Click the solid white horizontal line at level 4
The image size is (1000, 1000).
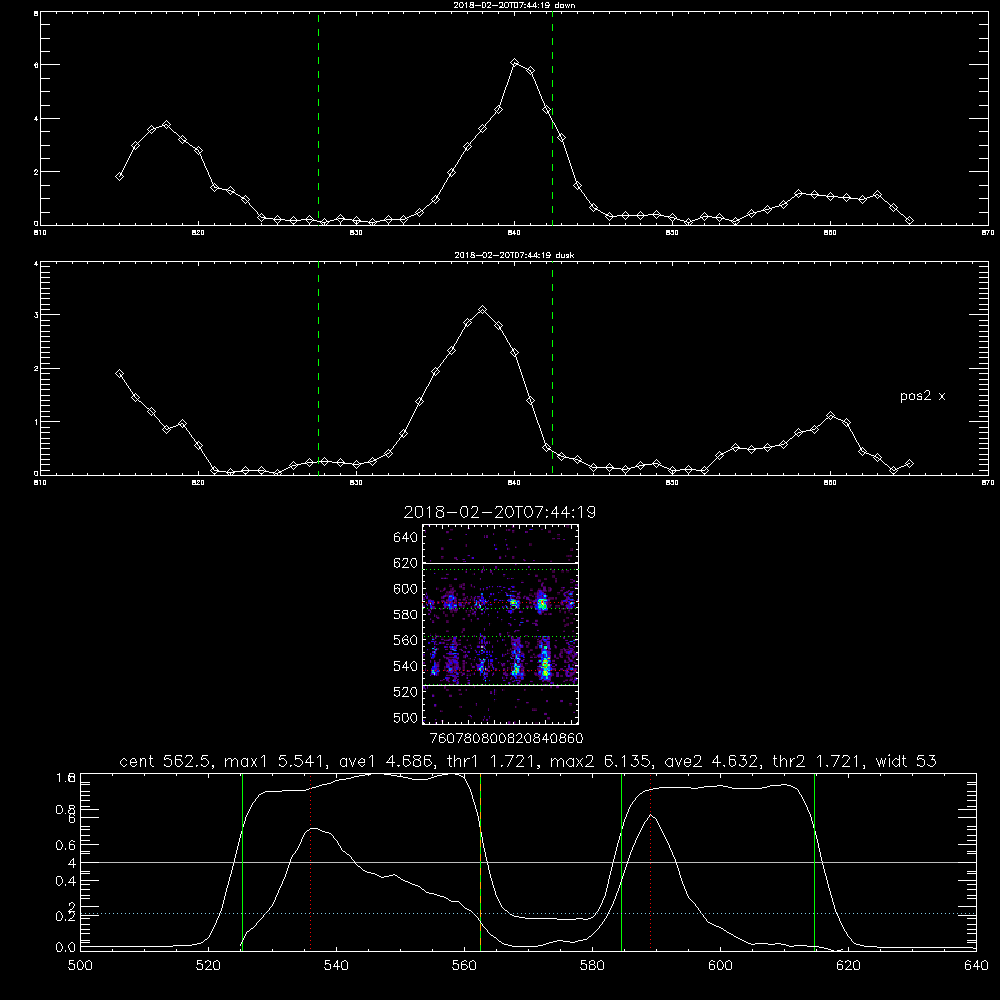(528, 862)
